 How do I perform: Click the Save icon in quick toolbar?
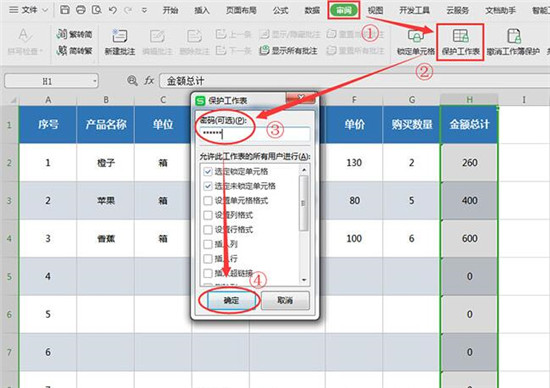click(65, 9)
